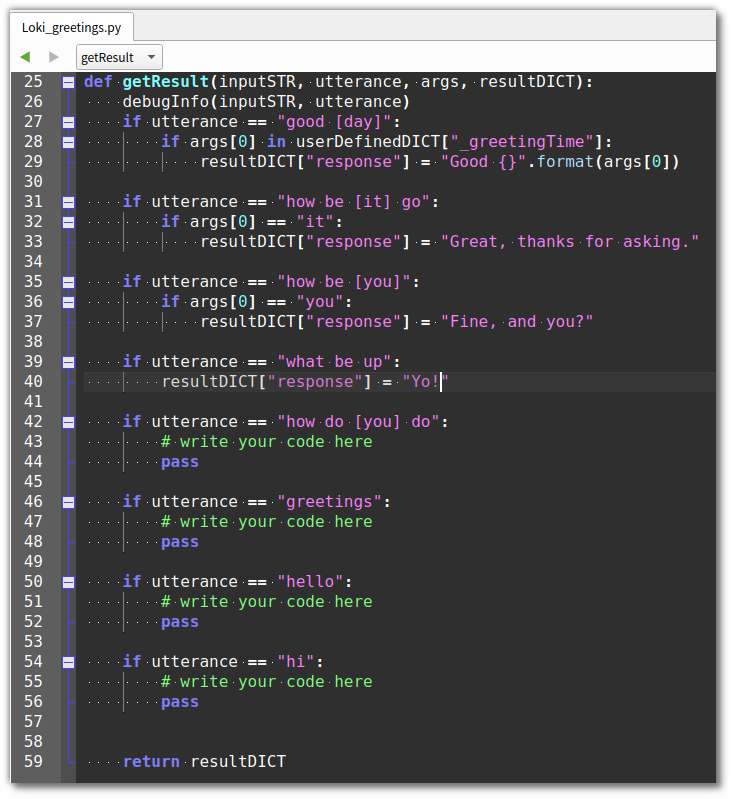Screen dimensions: 732x799
Task: Collapse the getResult function at line 25
Action: coord(68,82)
